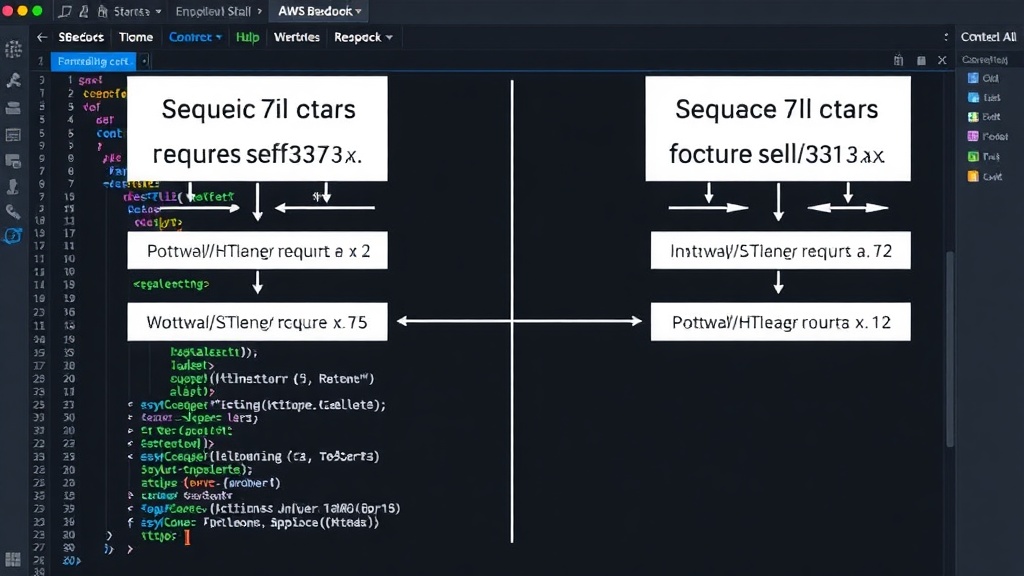Select the orange Cwlt item

pos(985,176)
